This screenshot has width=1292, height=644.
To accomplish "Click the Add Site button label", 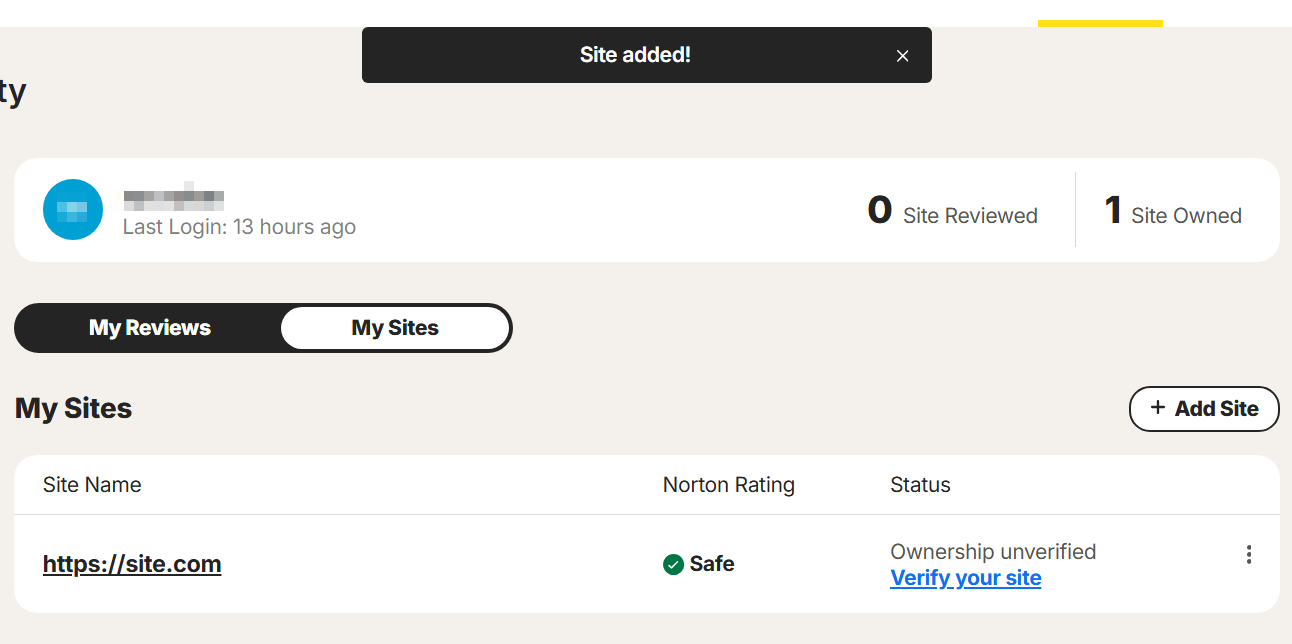I will tap(1216, 408).
